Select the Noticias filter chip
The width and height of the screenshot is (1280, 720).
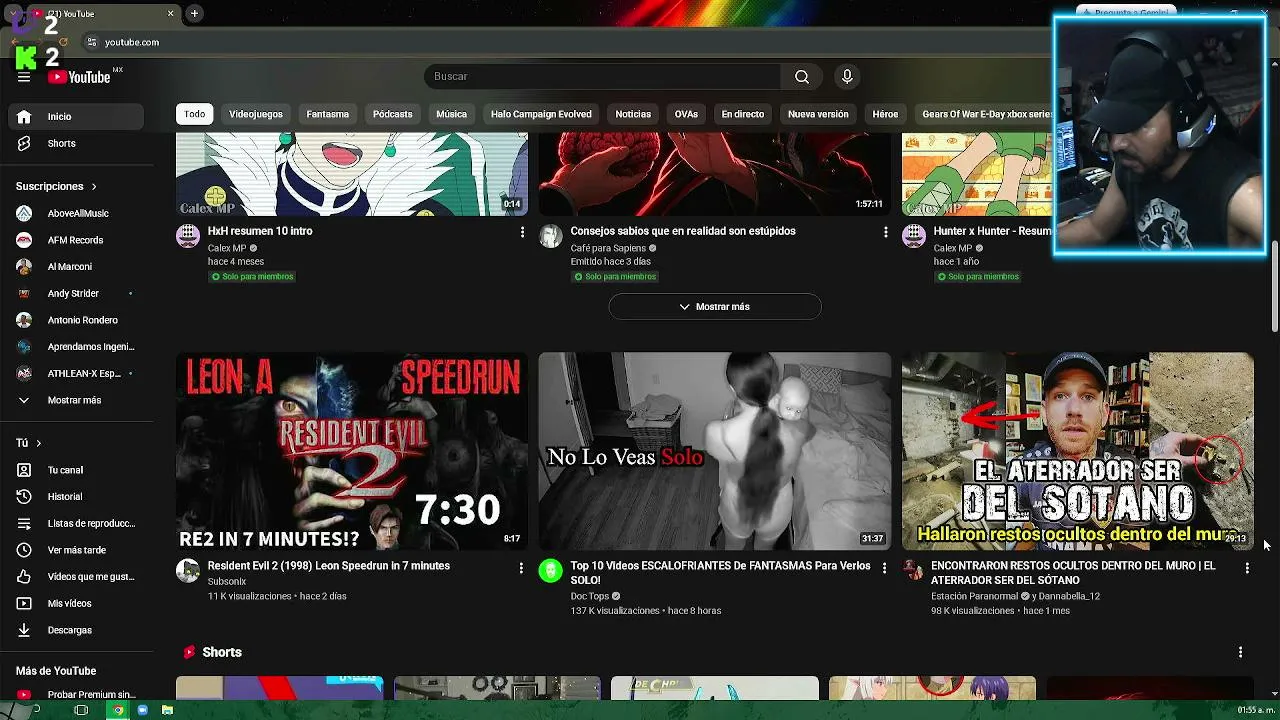[x=633, y=114]
